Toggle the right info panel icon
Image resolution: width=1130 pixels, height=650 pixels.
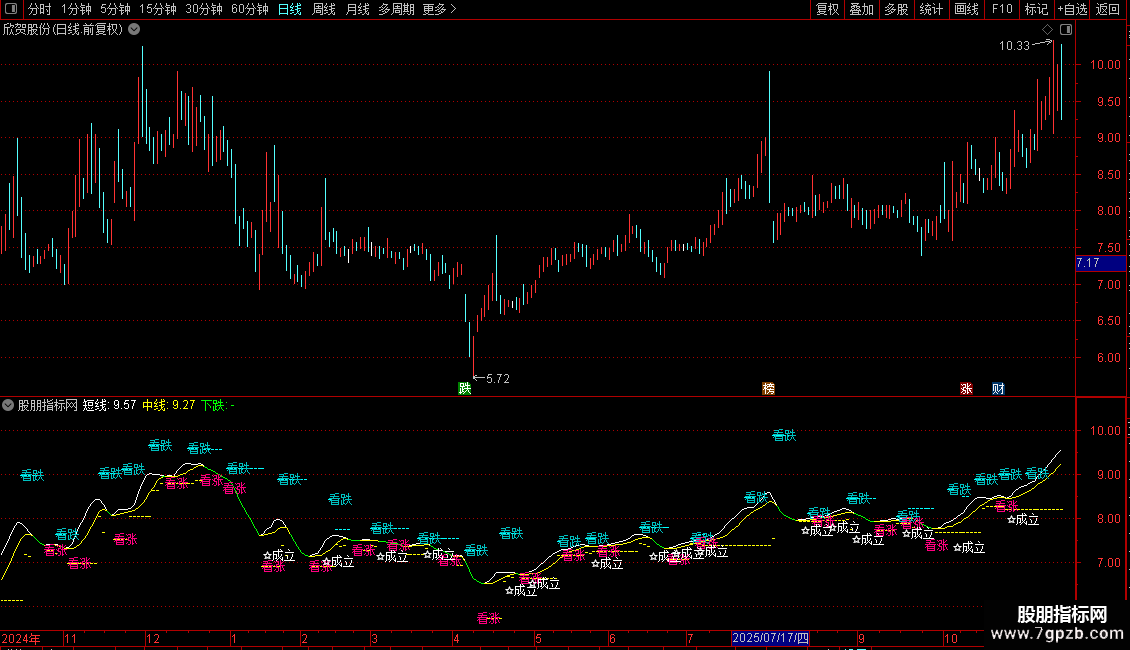(1066, 30)
